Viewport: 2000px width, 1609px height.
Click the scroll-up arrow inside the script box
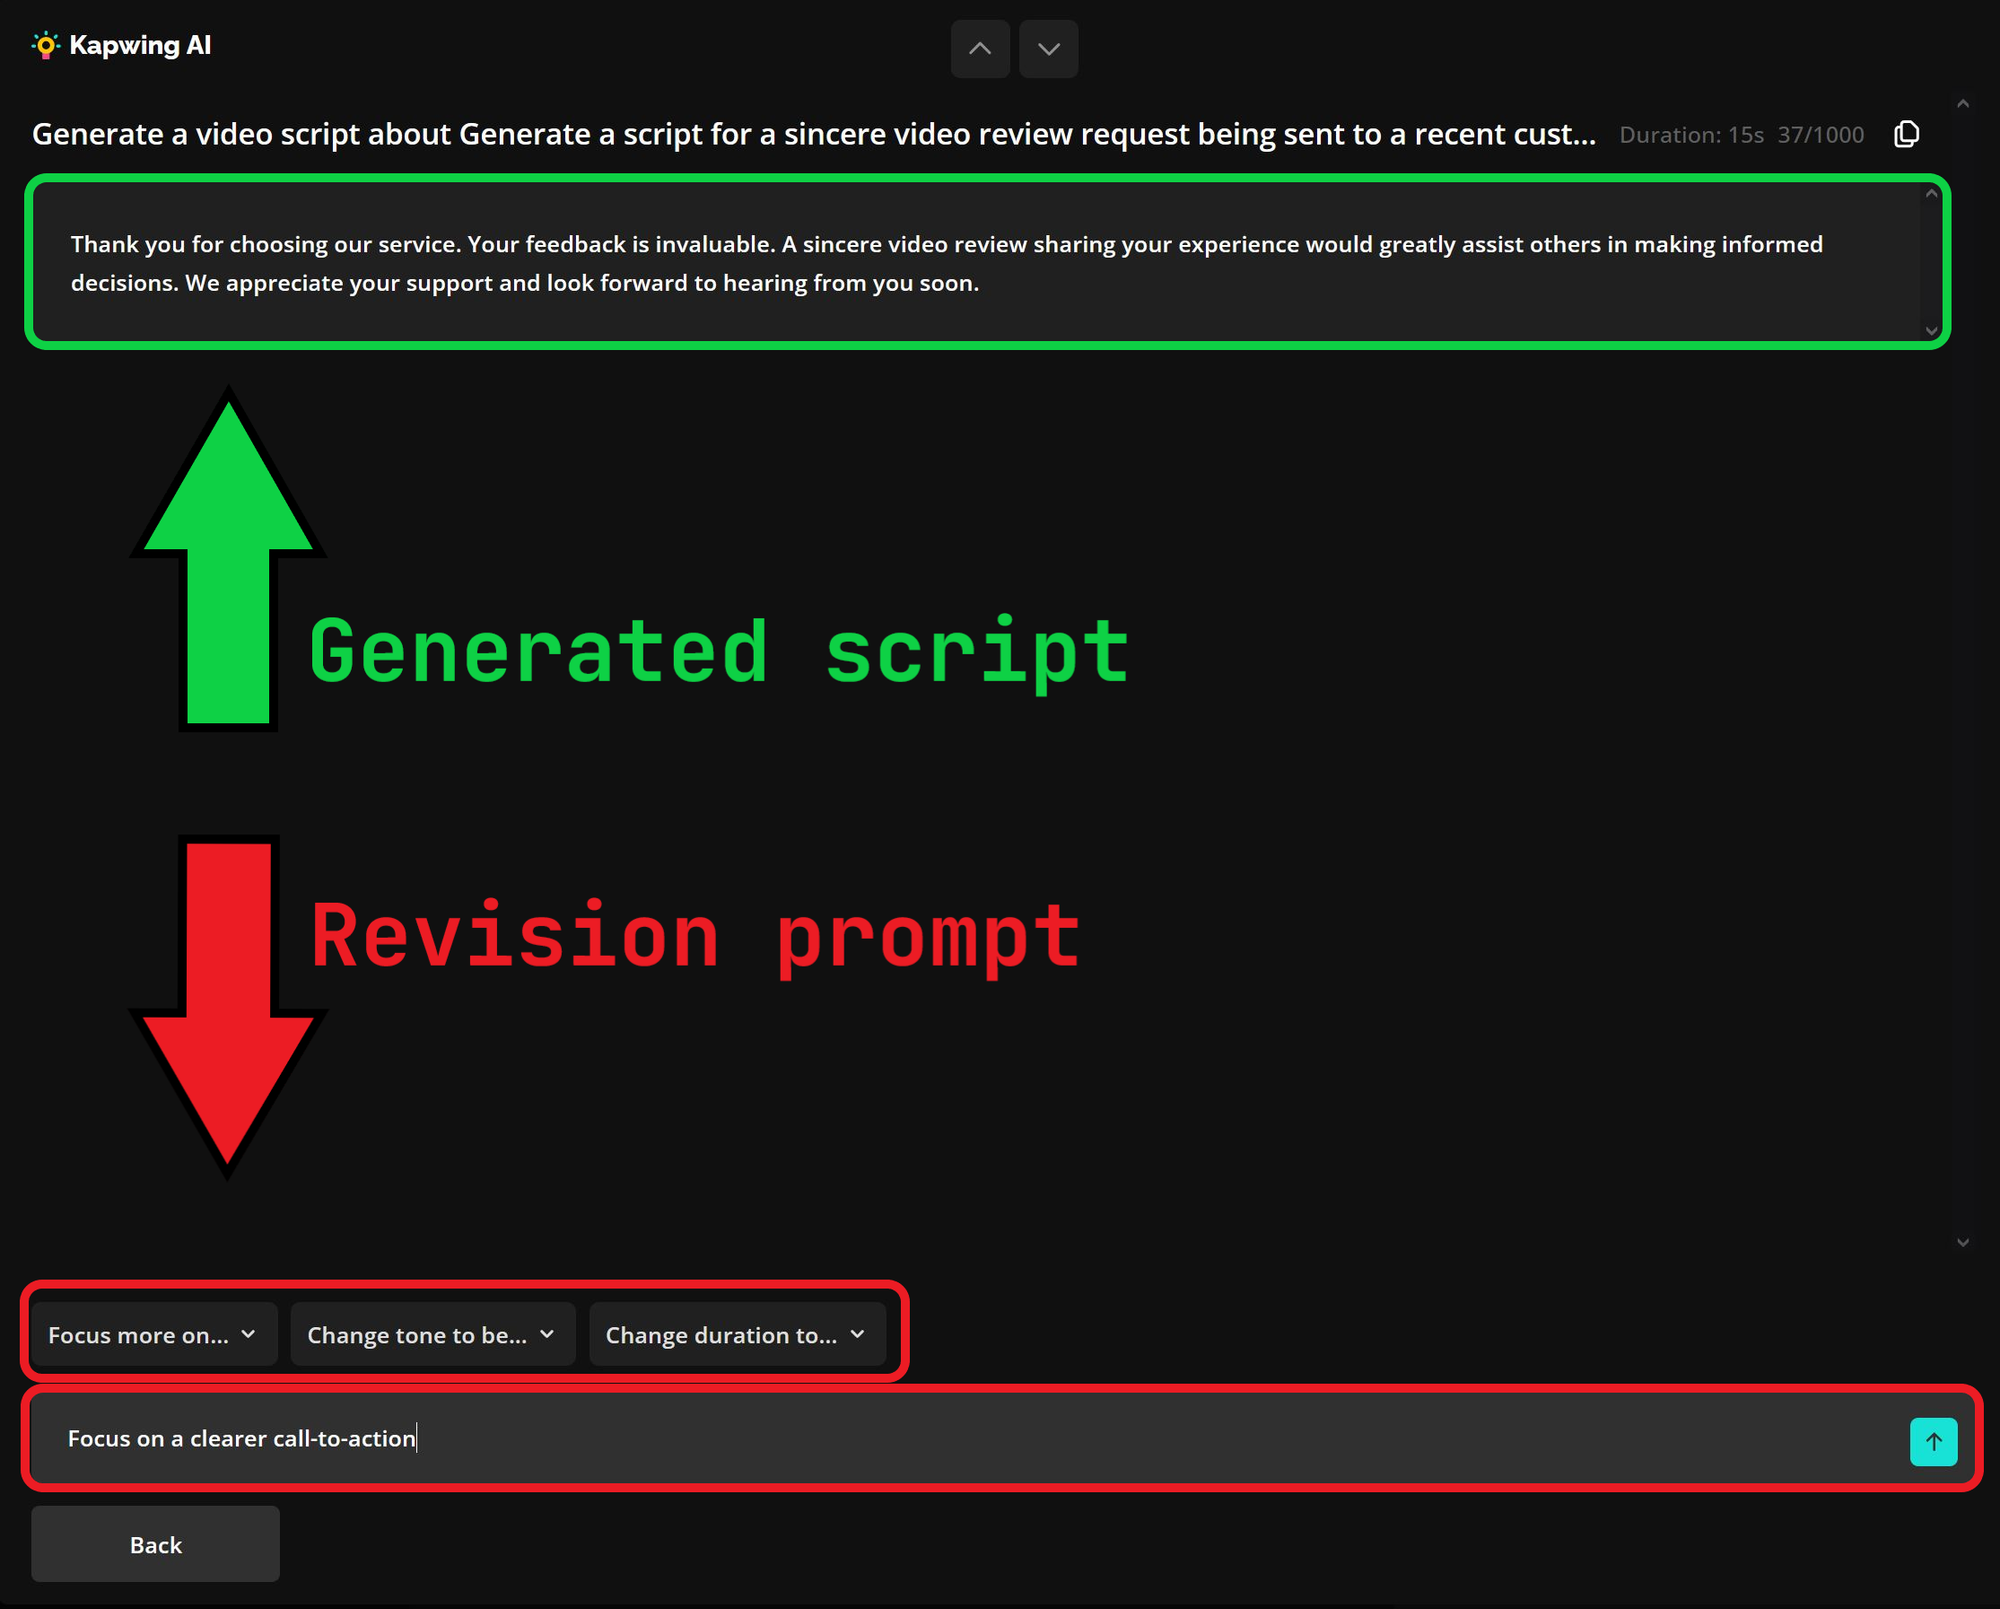pos(1930,195)
